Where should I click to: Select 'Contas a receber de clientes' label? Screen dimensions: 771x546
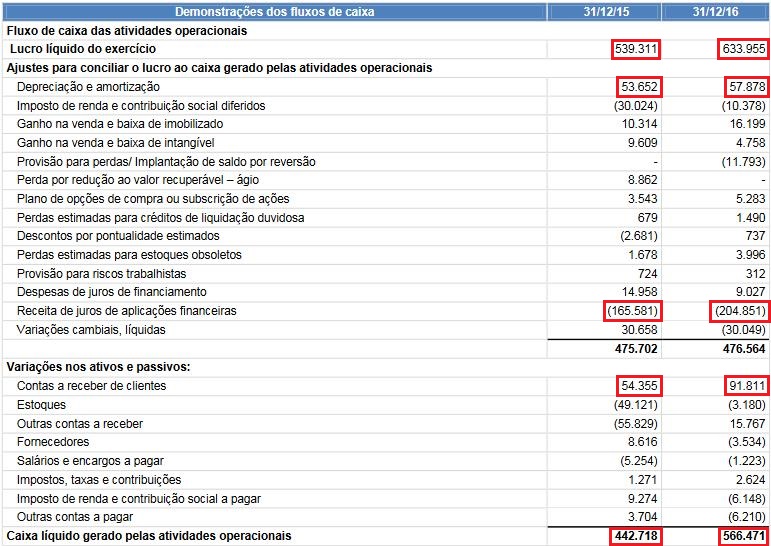point(91,386)
